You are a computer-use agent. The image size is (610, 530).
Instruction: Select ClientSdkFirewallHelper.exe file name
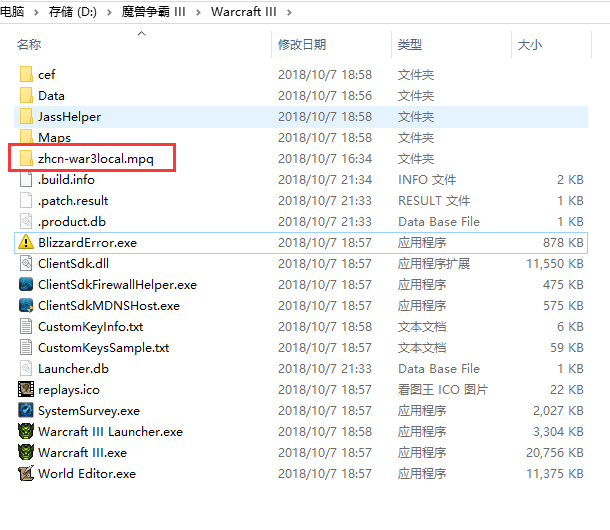tap(117, 284)
